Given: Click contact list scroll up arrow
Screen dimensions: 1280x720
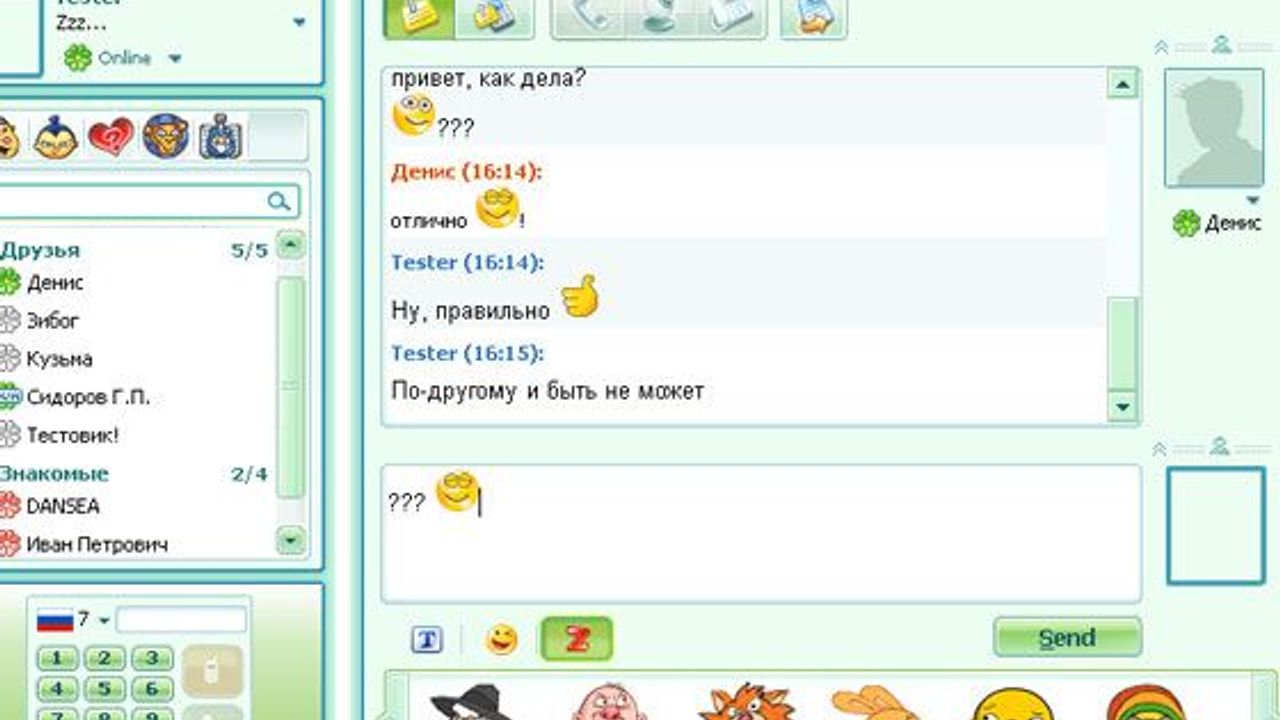Looking at the screenshot, I should click(291, 245).
